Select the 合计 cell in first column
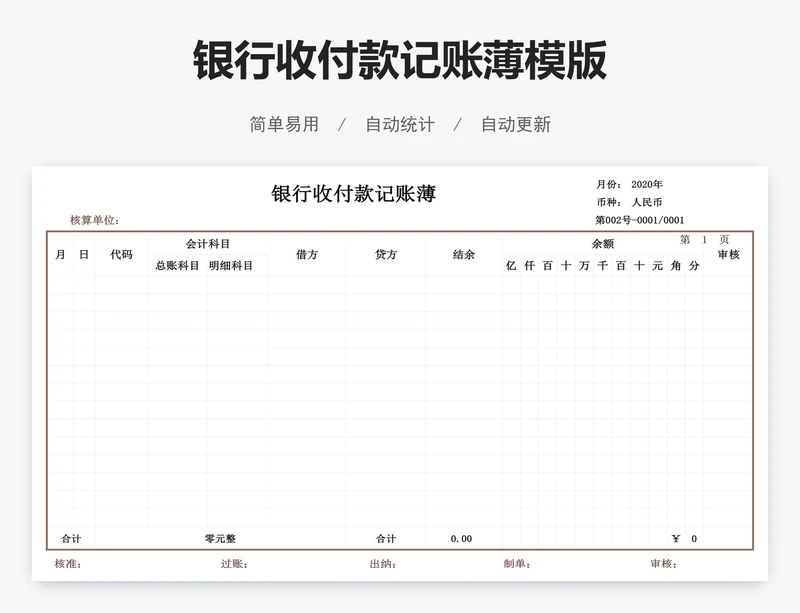Screen dimensions: 800x613 pos(71,538)
